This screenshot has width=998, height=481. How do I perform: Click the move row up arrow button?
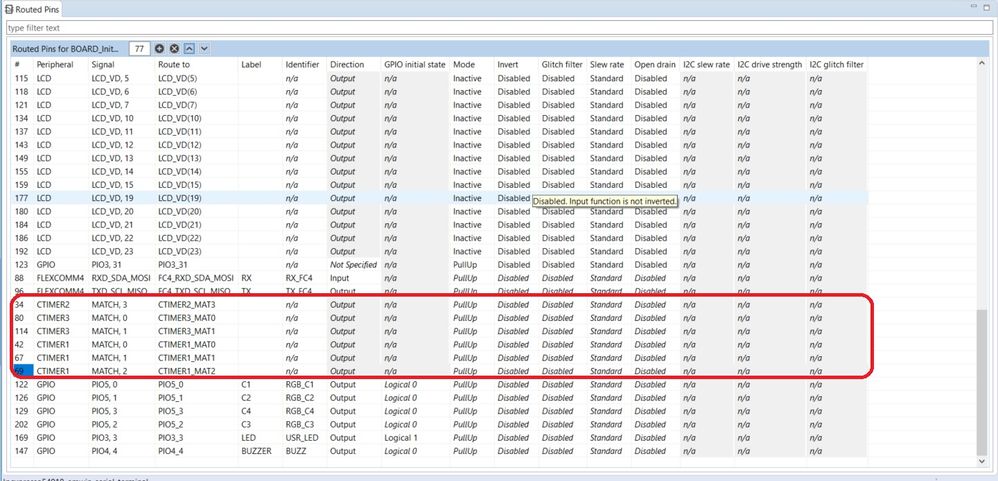[x=190, y=48]
